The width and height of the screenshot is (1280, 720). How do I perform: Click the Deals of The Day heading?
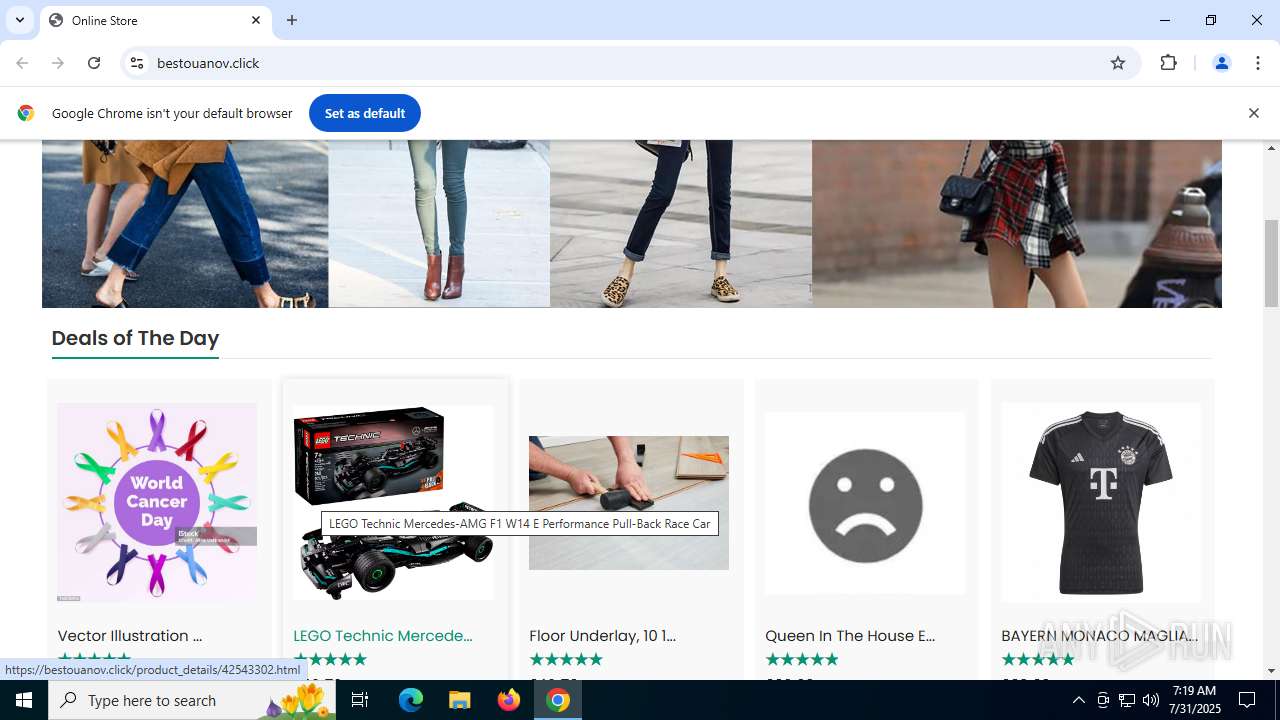click(x=135, y=338)
